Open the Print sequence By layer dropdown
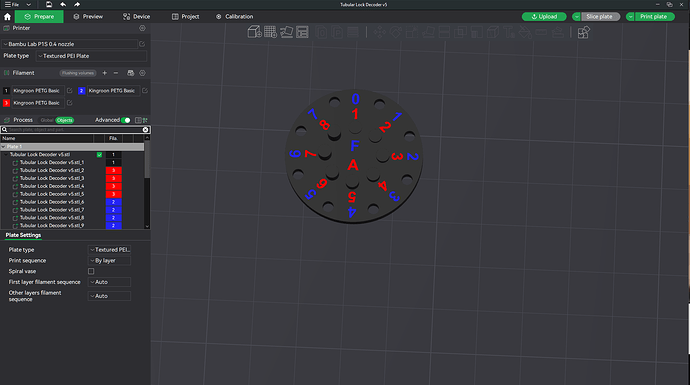This screenshot has height=385, width=690. pyautogui.click(x=109, y=260)
